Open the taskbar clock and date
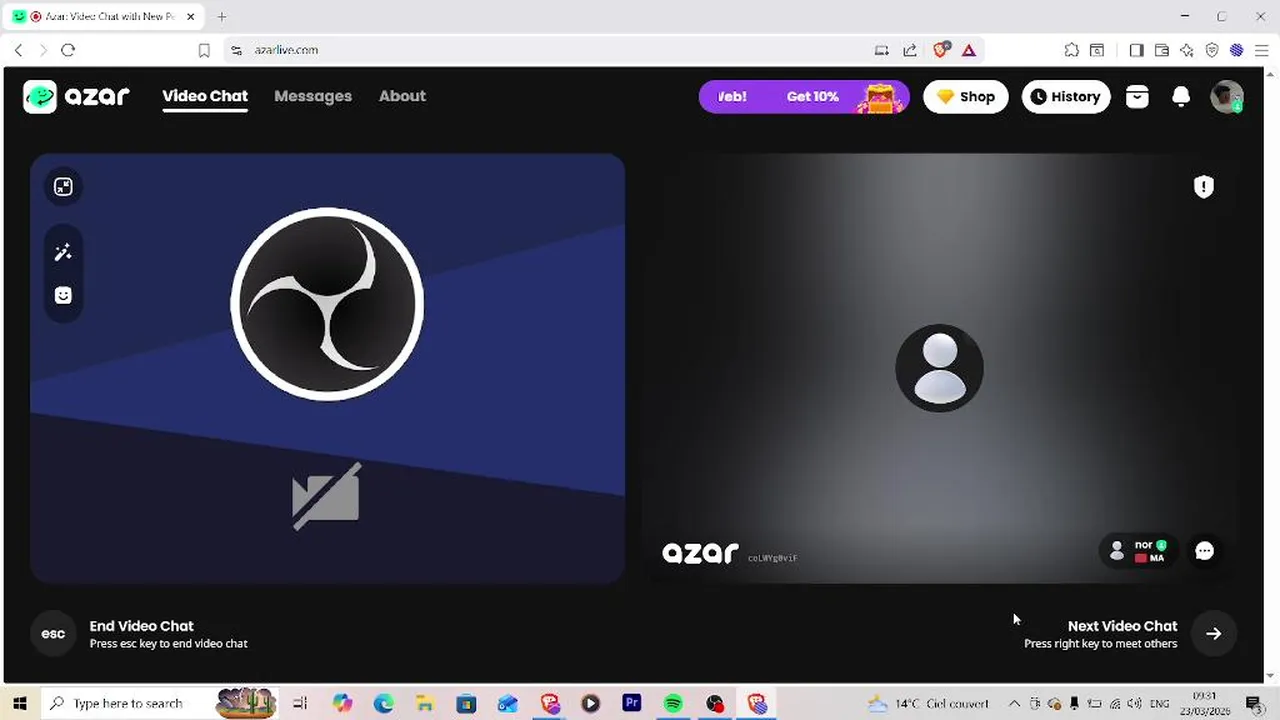Screen dimensions: 1280x720 (x=1205, y=703)
